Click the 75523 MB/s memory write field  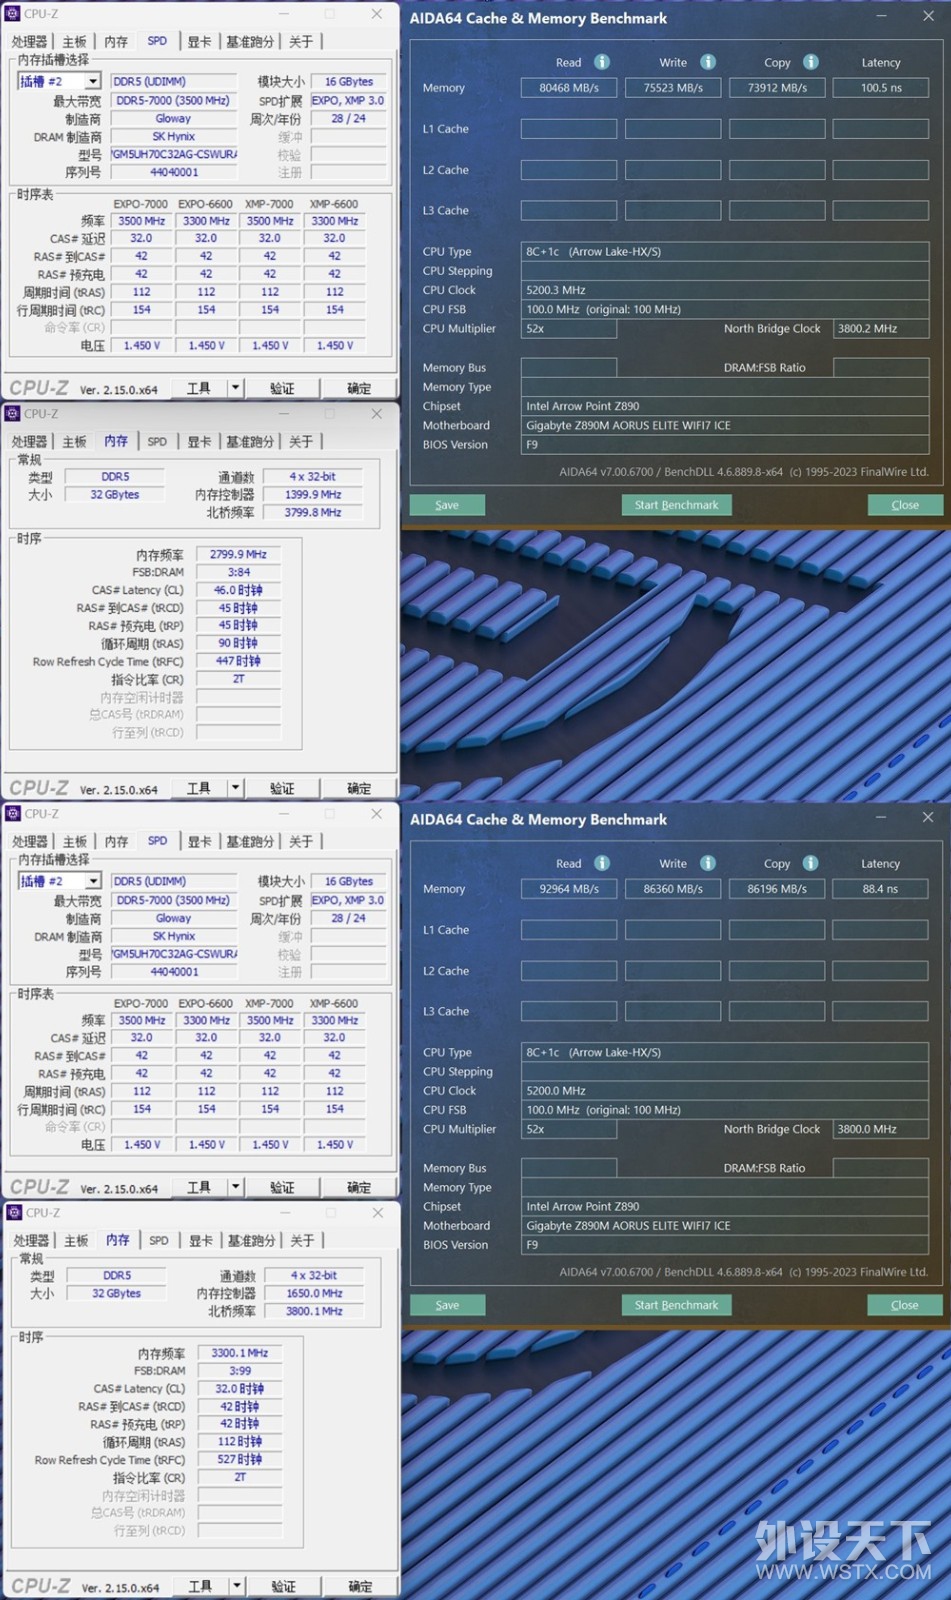673,88
